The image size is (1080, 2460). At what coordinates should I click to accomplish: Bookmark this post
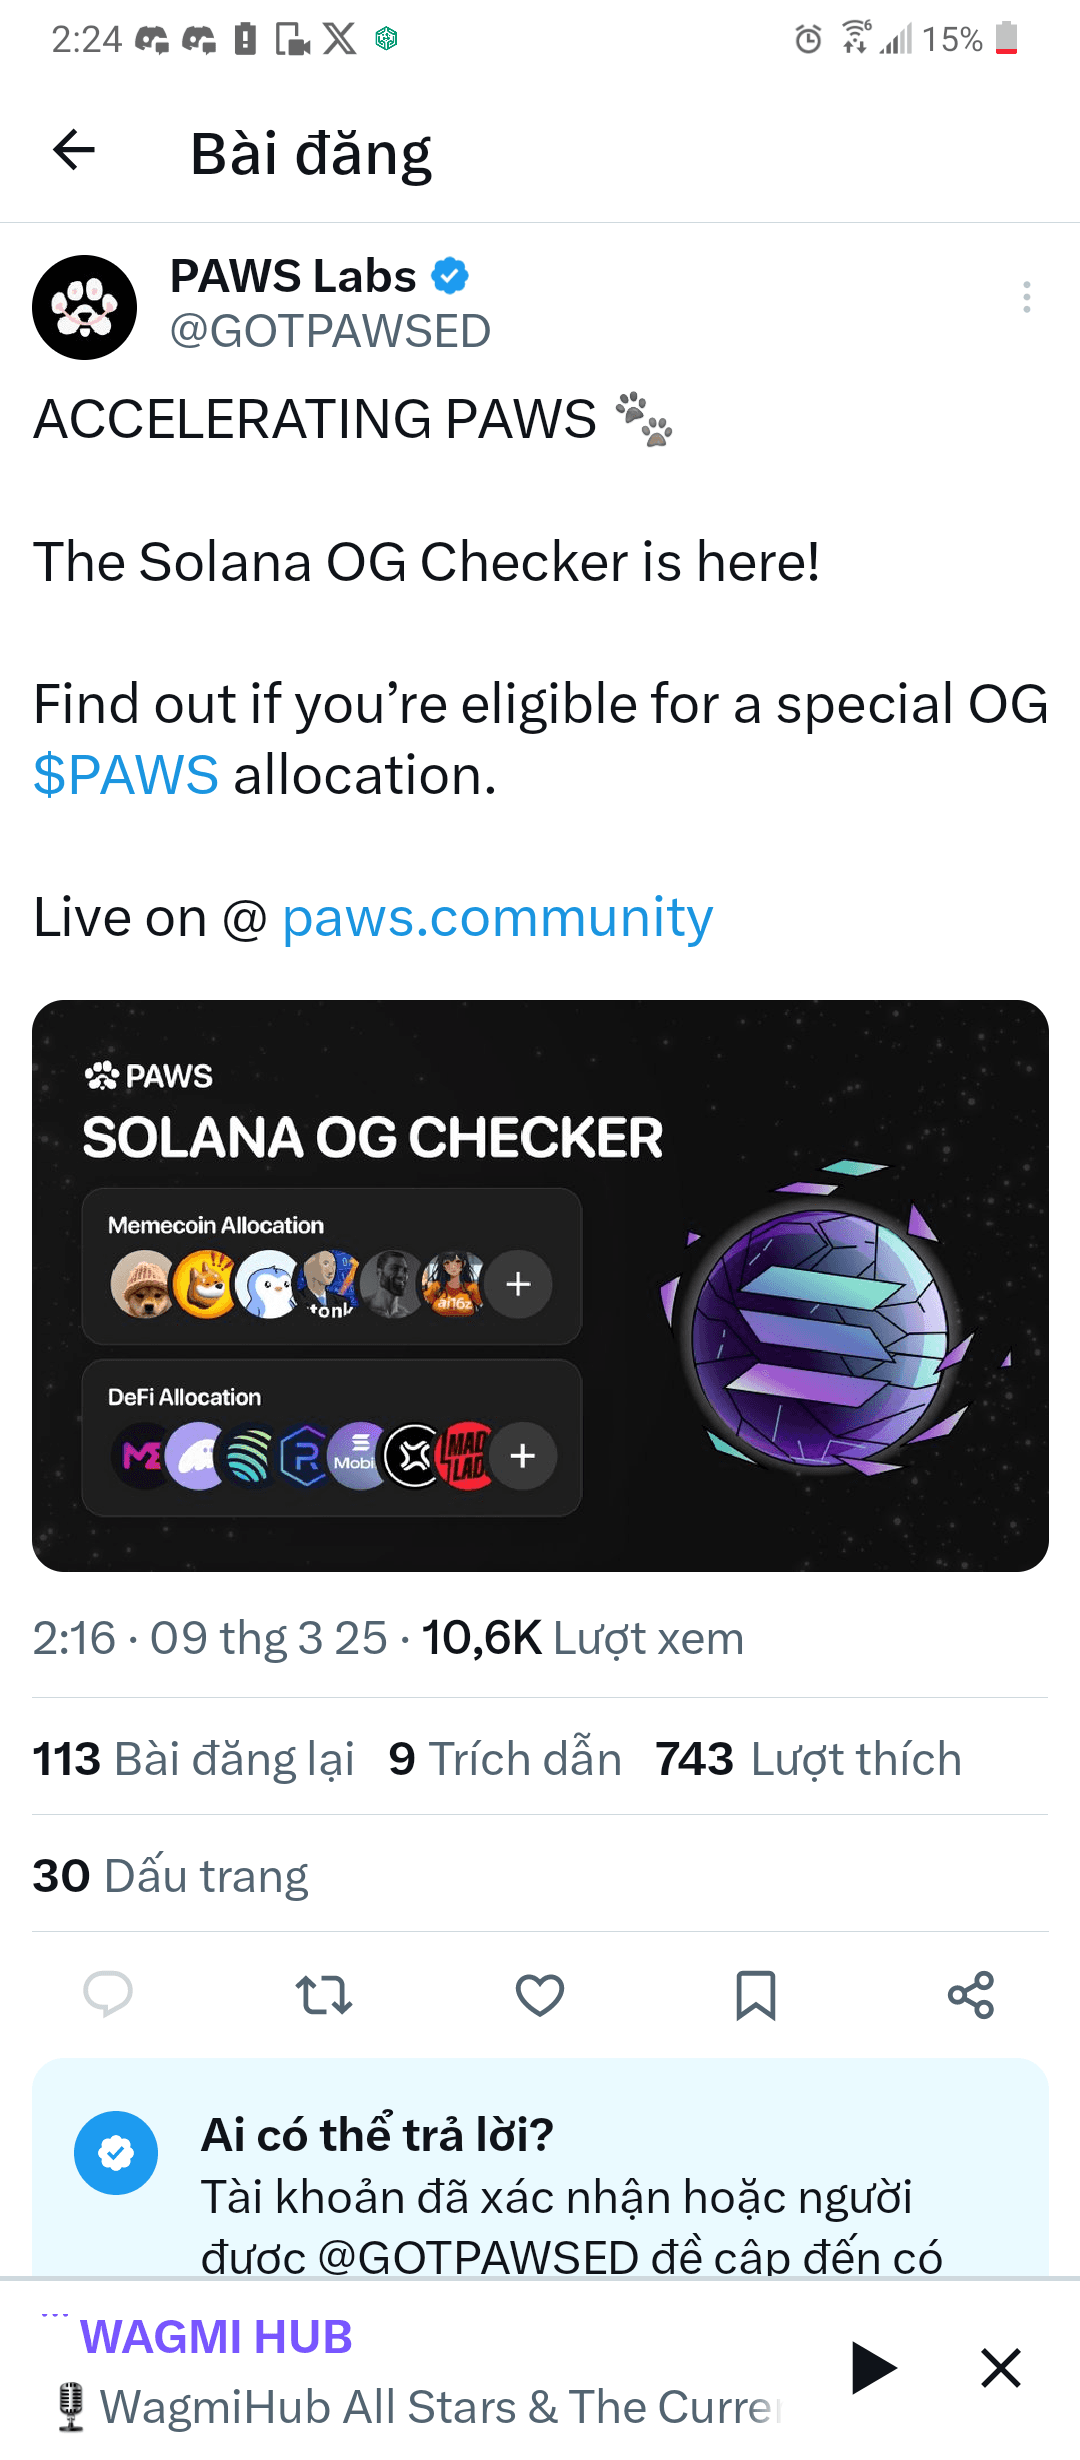click(756, 1995)
